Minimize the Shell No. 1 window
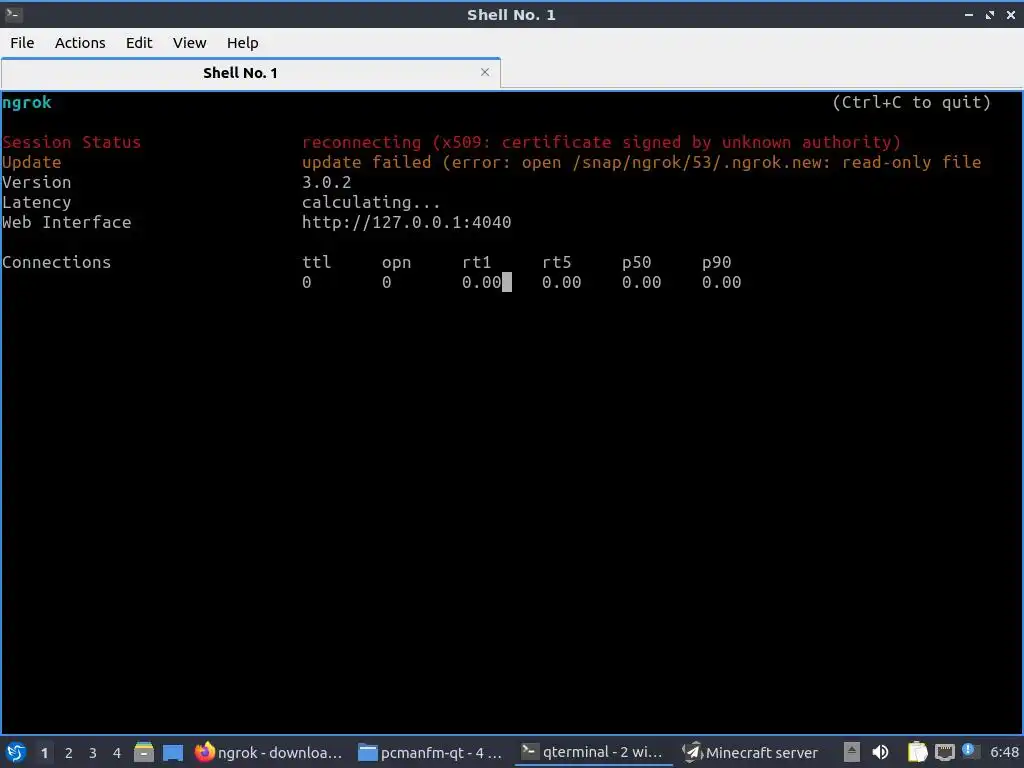 coord(968,14)
